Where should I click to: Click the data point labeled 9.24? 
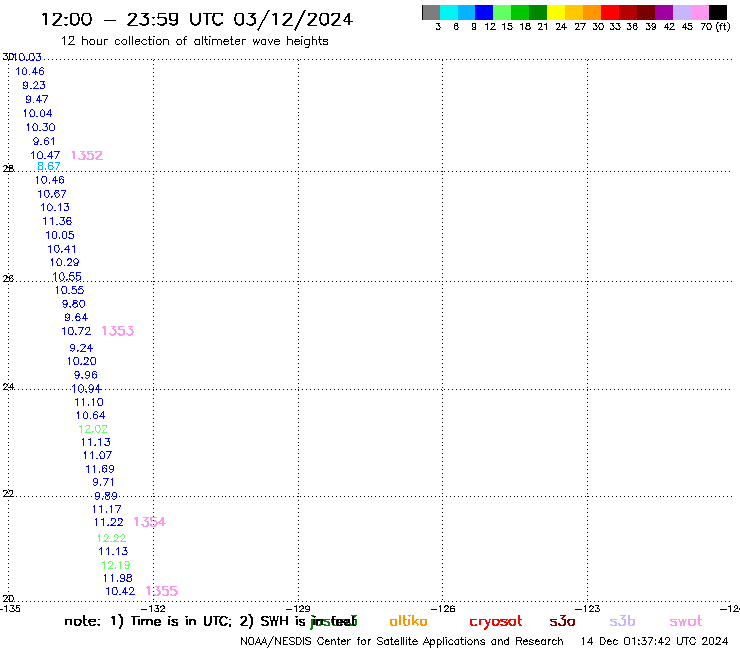pos(81,348)
